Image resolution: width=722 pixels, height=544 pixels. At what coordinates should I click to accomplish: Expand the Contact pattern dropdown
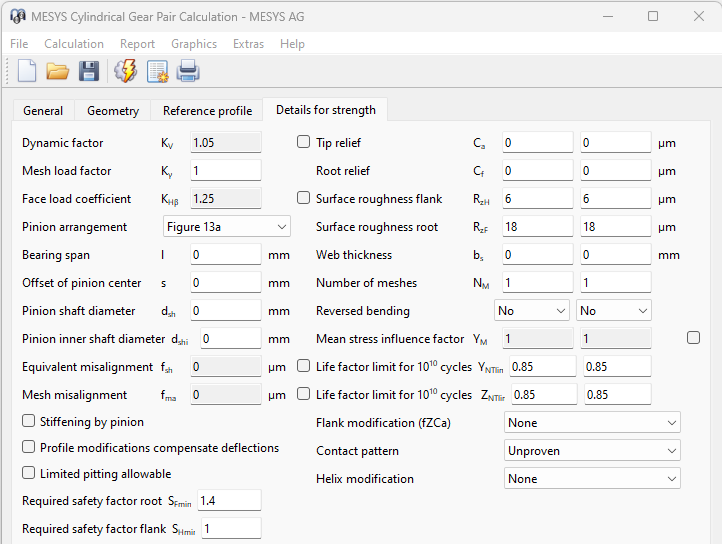pos(592,451)
